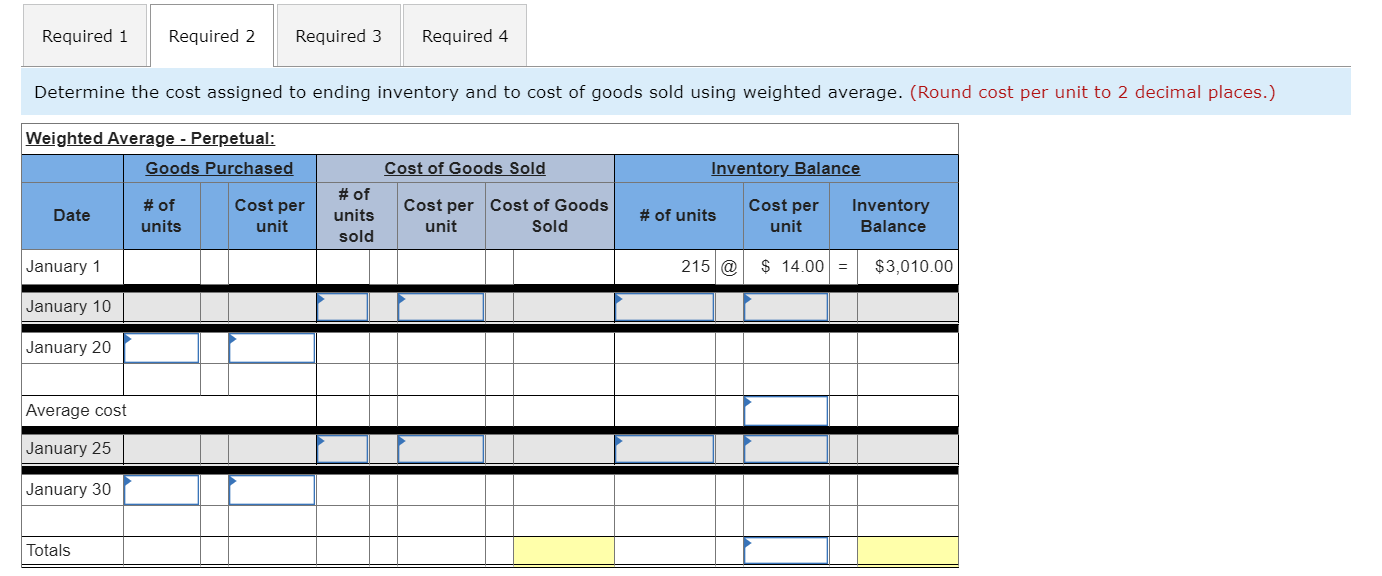Screen dimensions: 1382x576
Task: Click the Average cost per unit input cell
Action: tap(785, 410)
